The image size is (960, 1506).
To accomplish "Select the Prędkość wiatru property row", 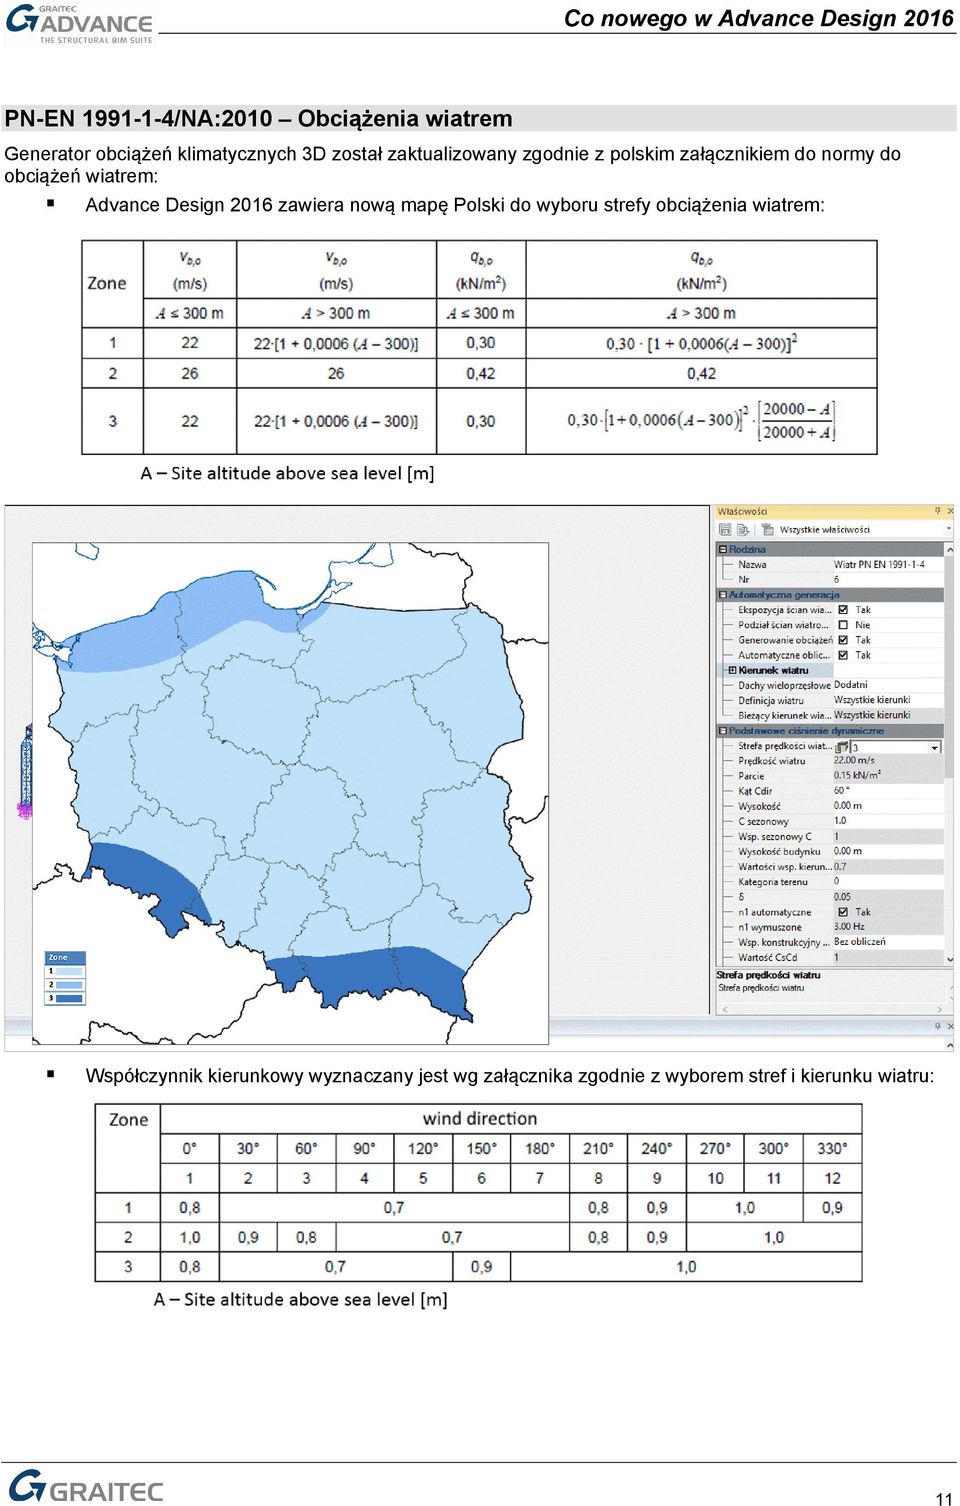I will coord(830,761).
